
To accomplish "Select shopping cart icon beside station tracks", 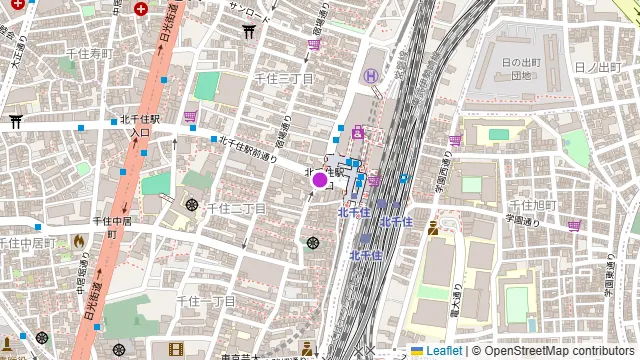I will click(375, 180).
